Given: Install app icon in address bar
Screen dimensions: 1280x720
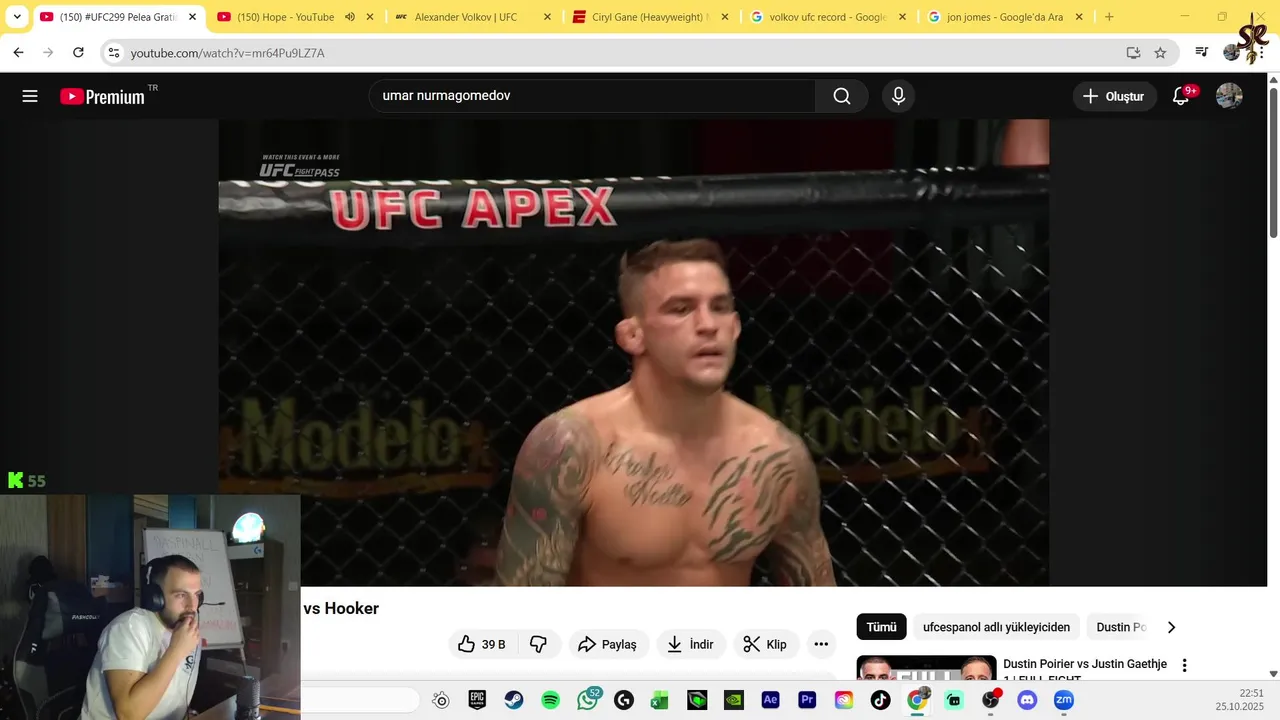Looking at the screenshot, I should pos(1133,53).
